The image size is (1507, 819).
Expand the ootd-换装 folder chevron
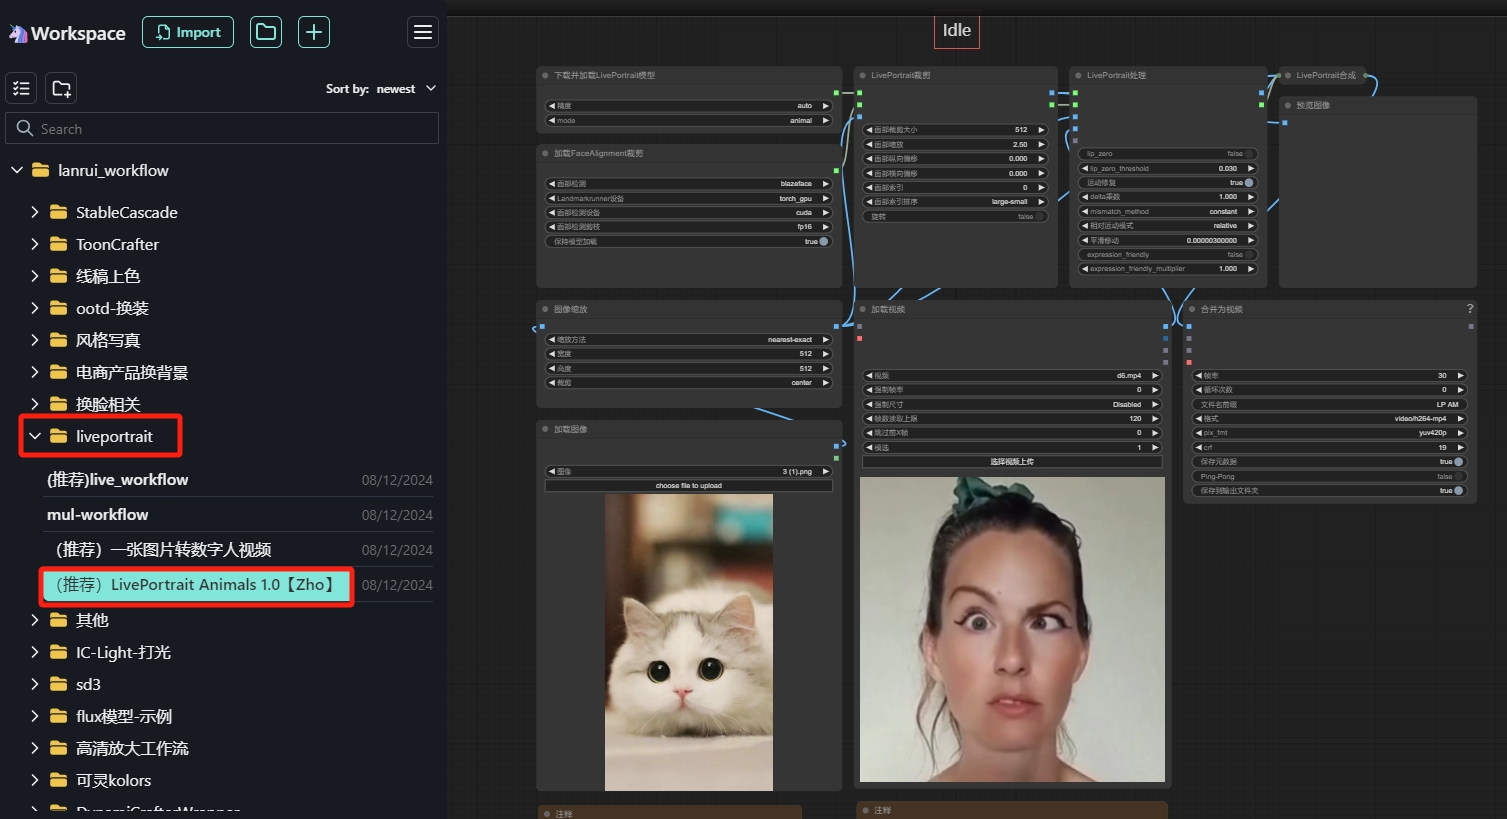pos(34,308)
